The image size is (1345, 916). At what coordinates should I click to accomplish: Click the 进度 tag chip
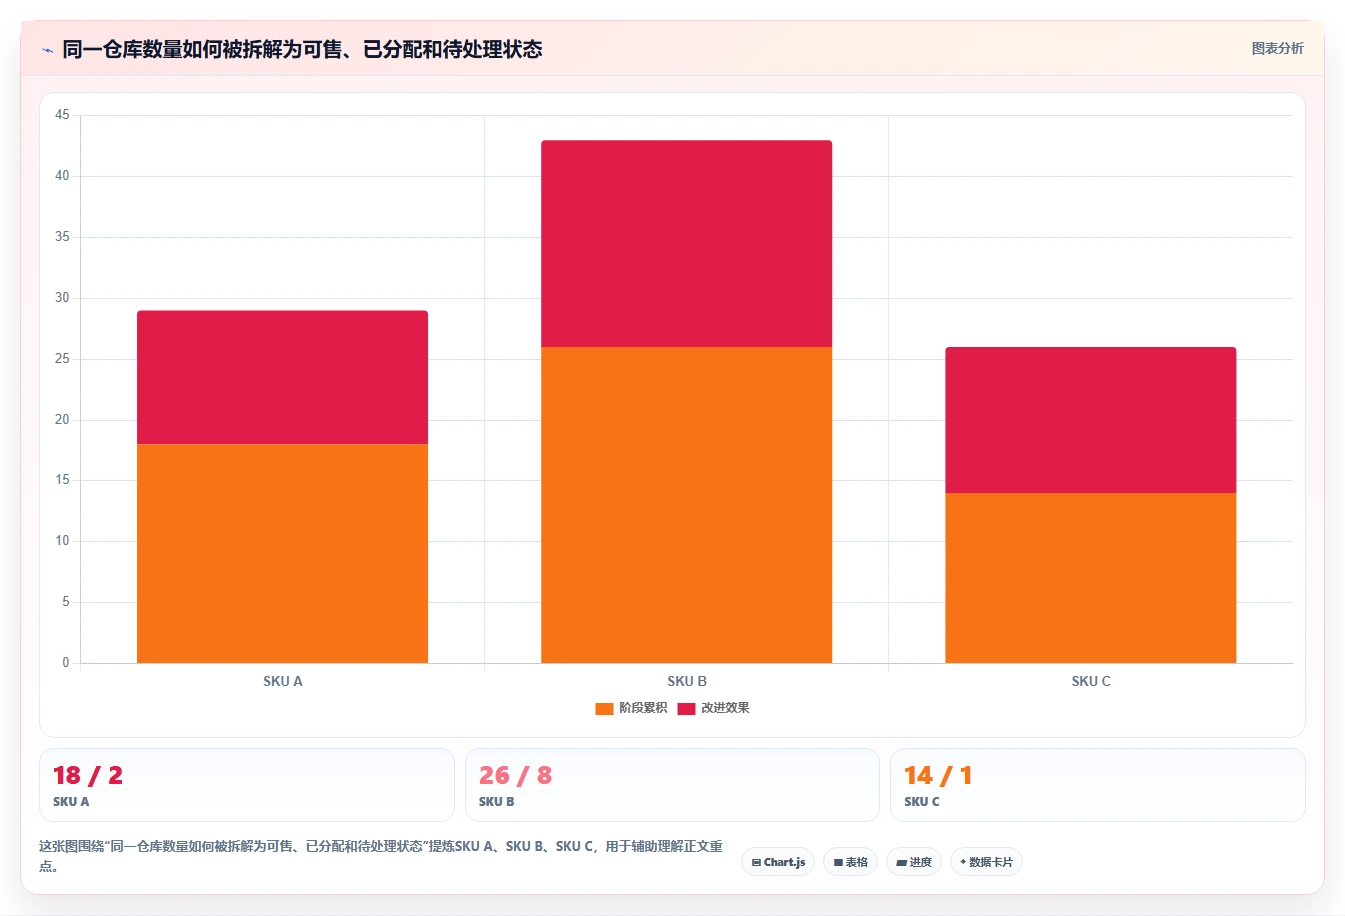pyautogui.click(x=914, y=862)
